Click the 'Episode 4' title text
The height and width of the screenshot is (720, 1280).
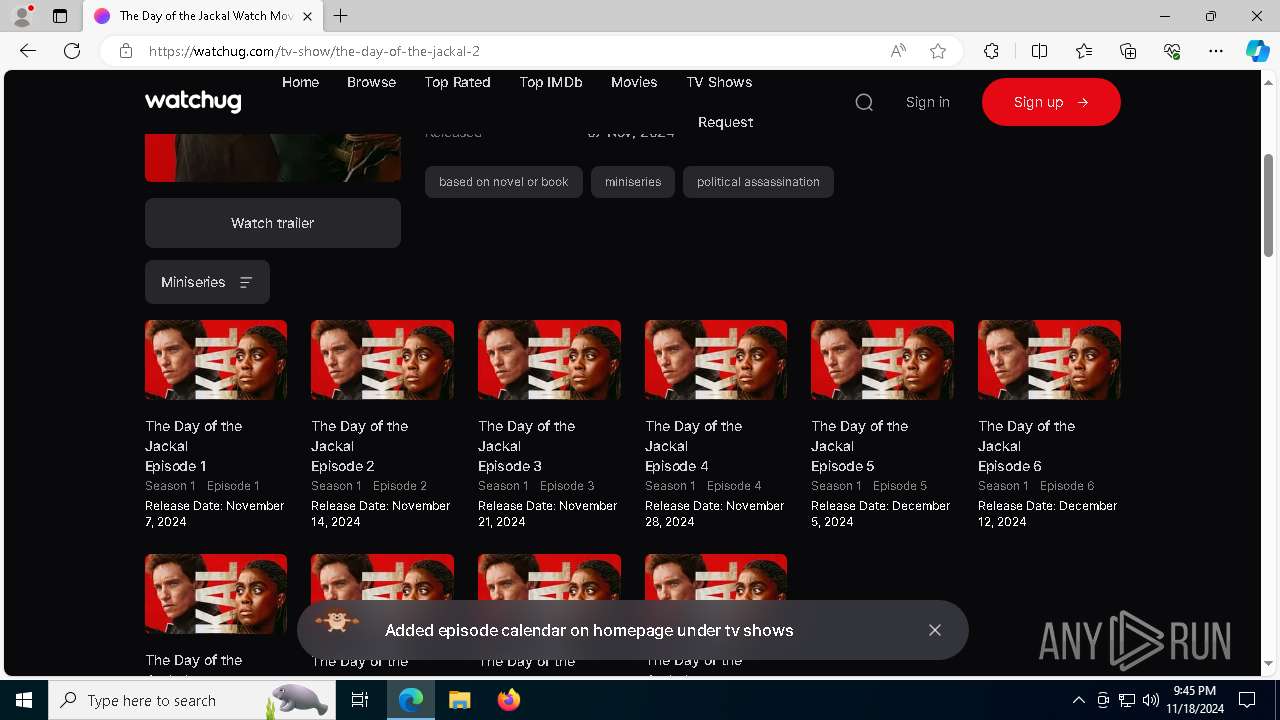(x=677, y=466)
